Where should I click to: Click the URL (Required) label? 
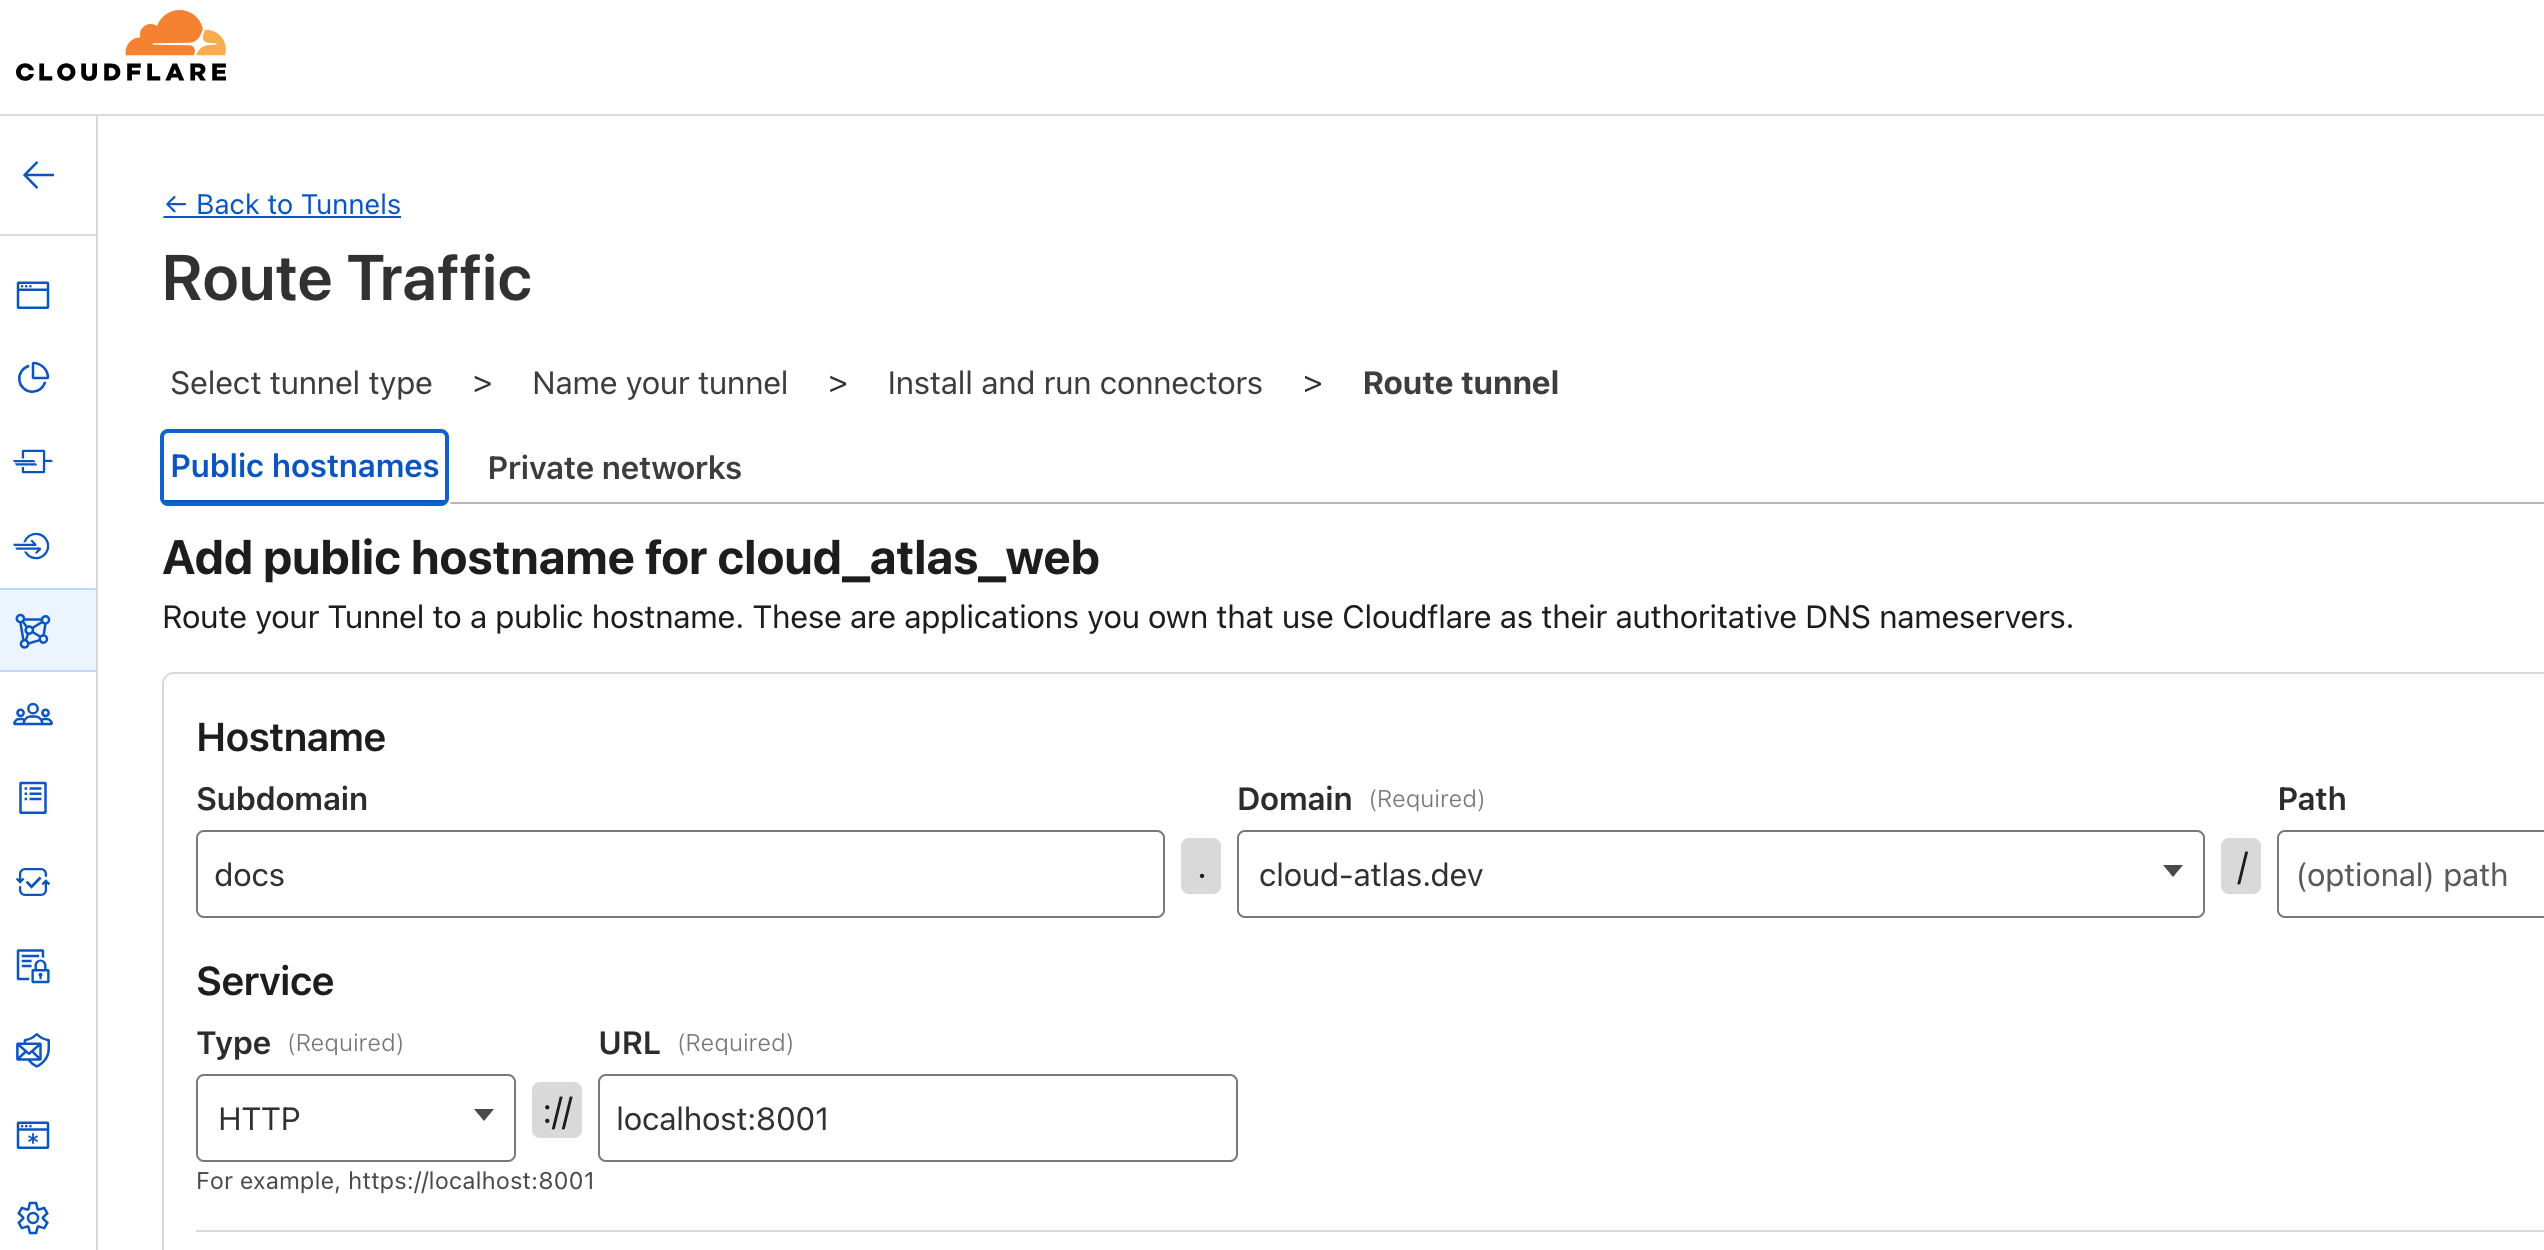click(696, 1043)
